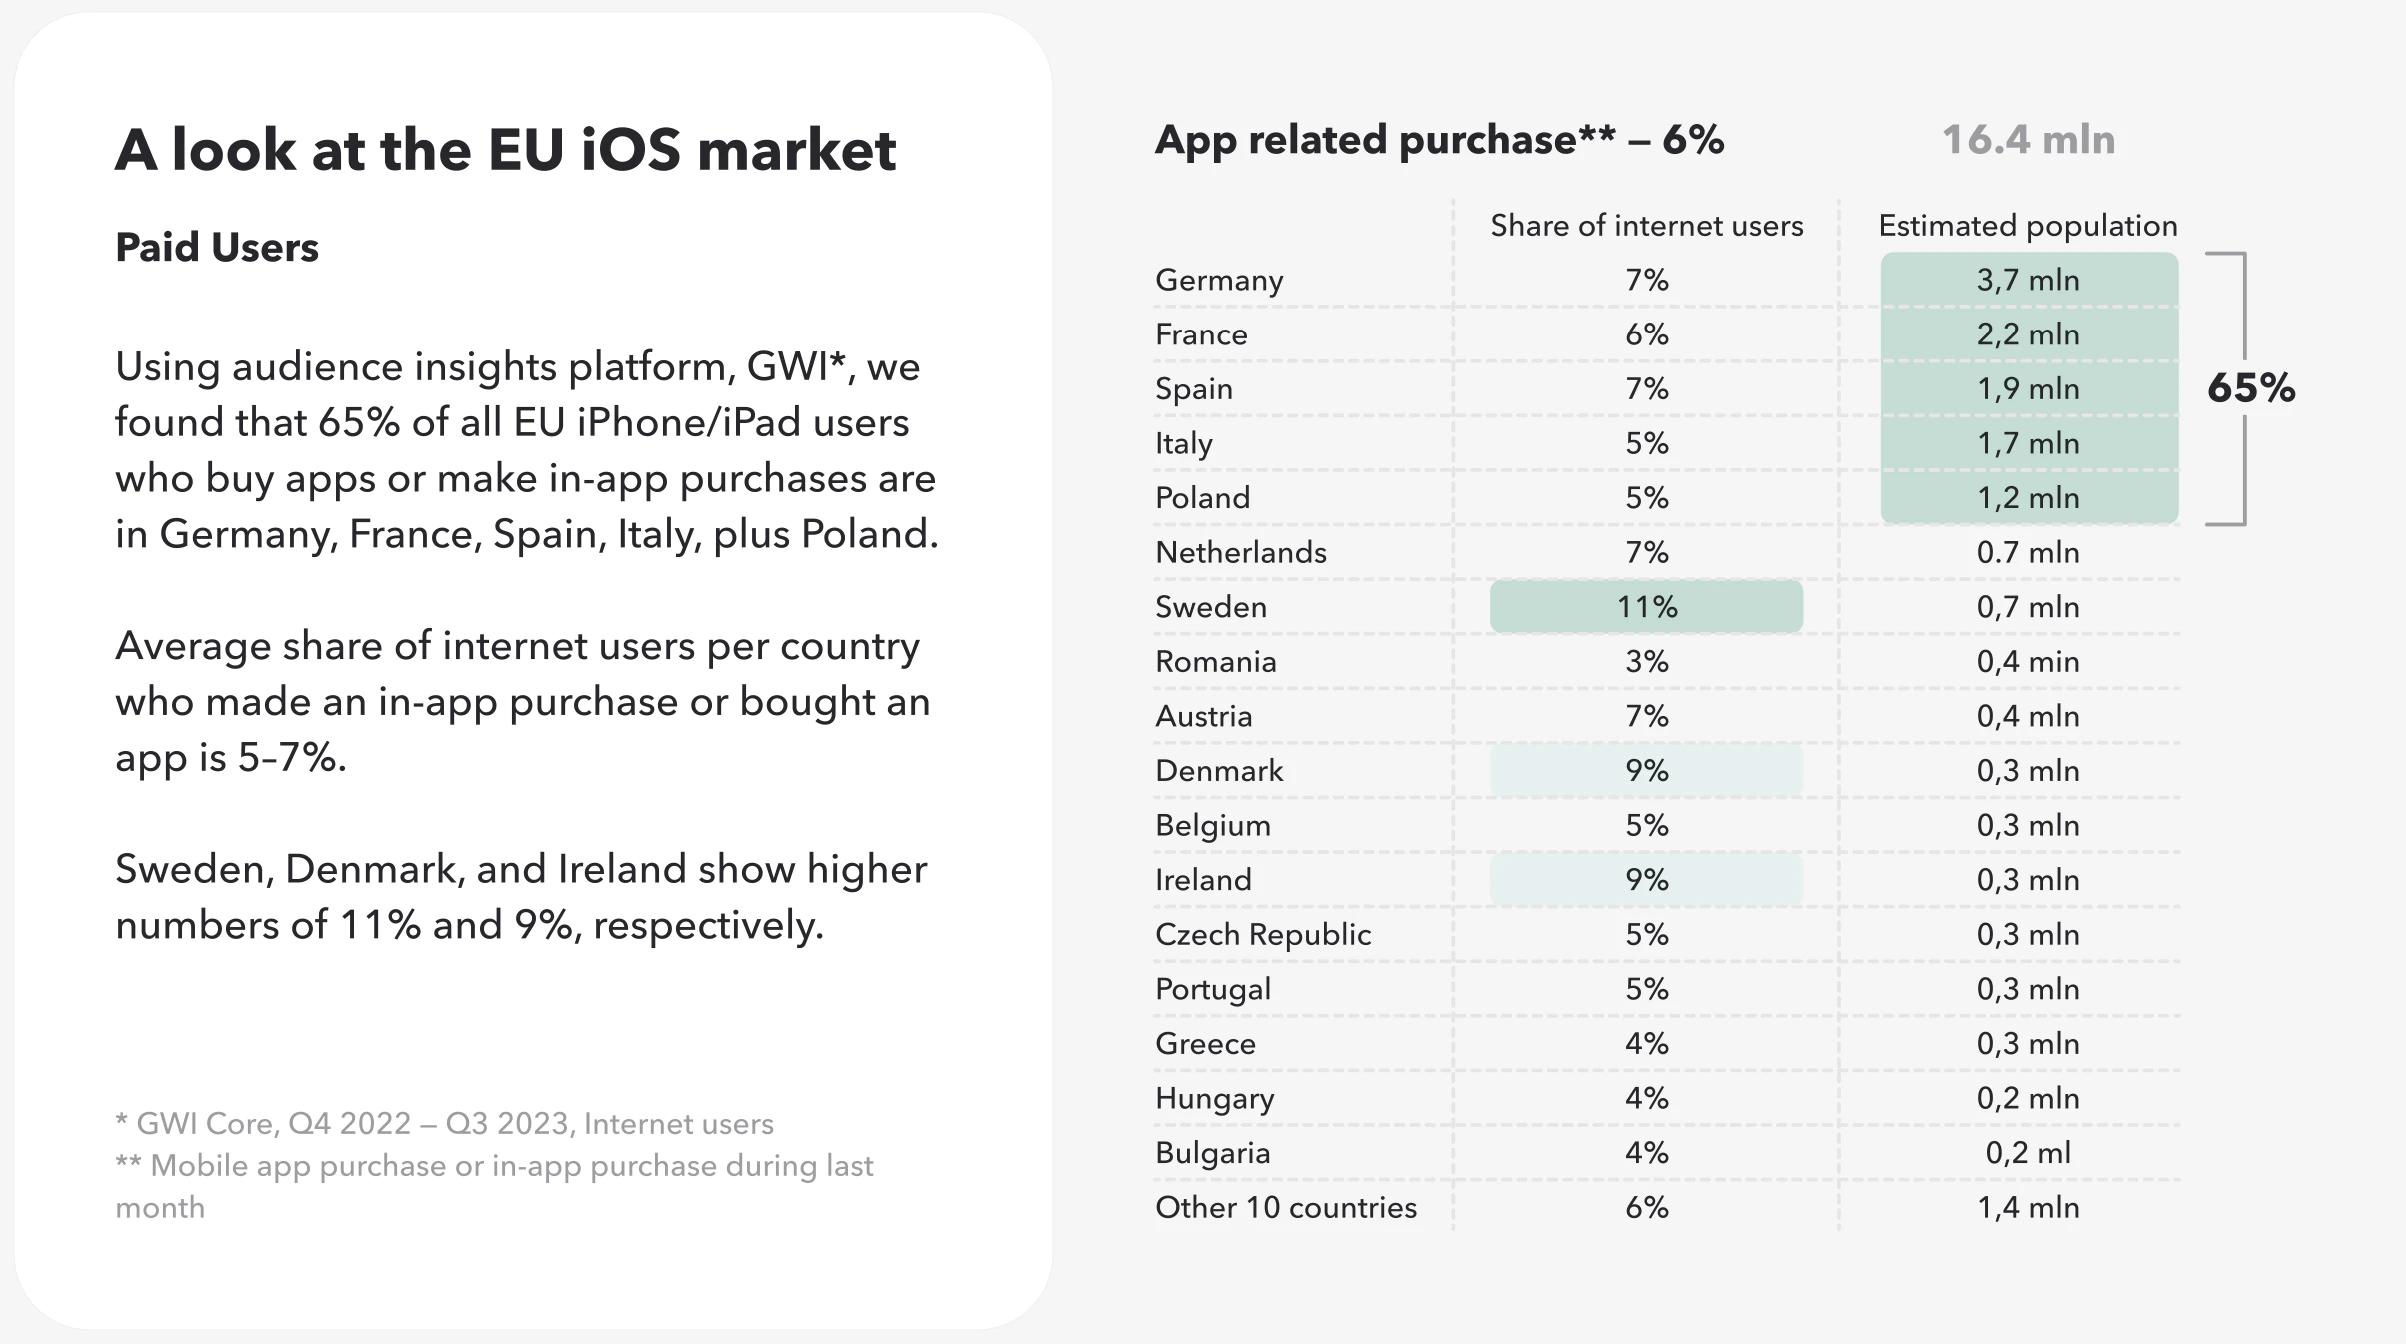Click Denmark's highlighted 9% share cell

(1646, 771)
